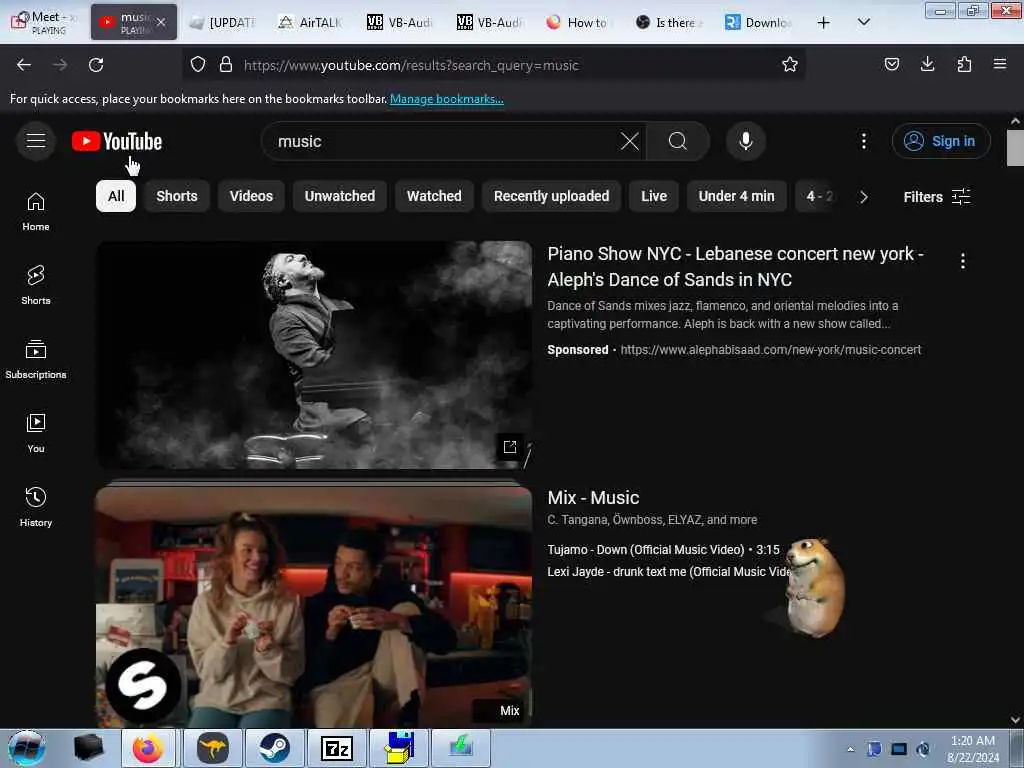Viewport: 1024px width, 768px height.
Task: Show hidden system tray icons
Action: tap(850, 749)
